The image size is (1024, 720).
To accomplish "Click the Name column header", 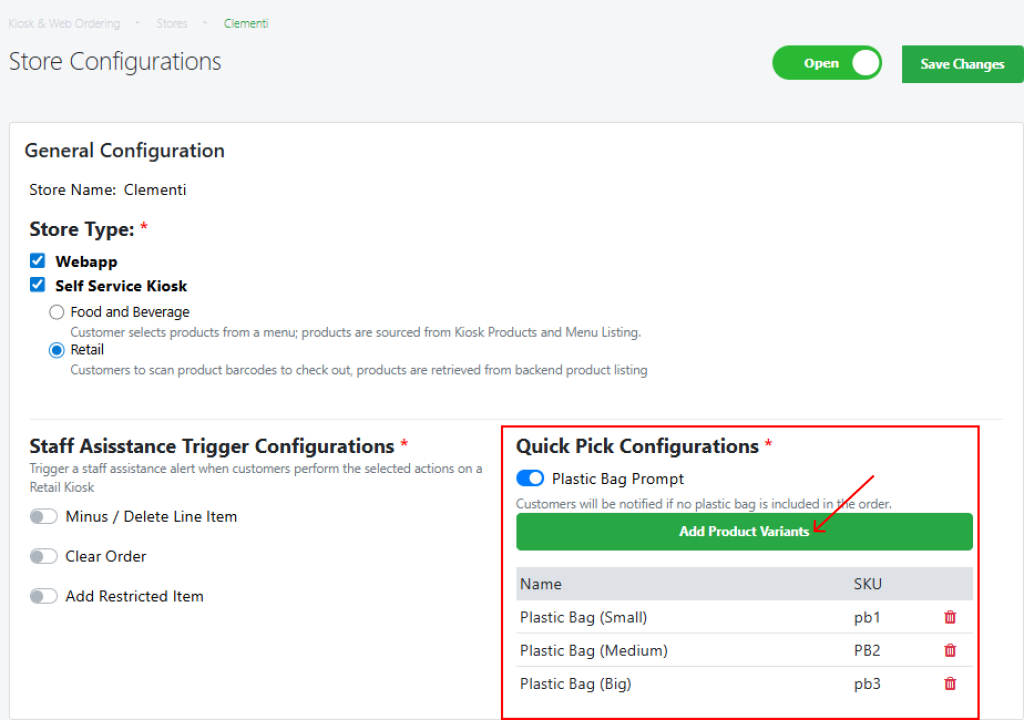I will [541, 584].
